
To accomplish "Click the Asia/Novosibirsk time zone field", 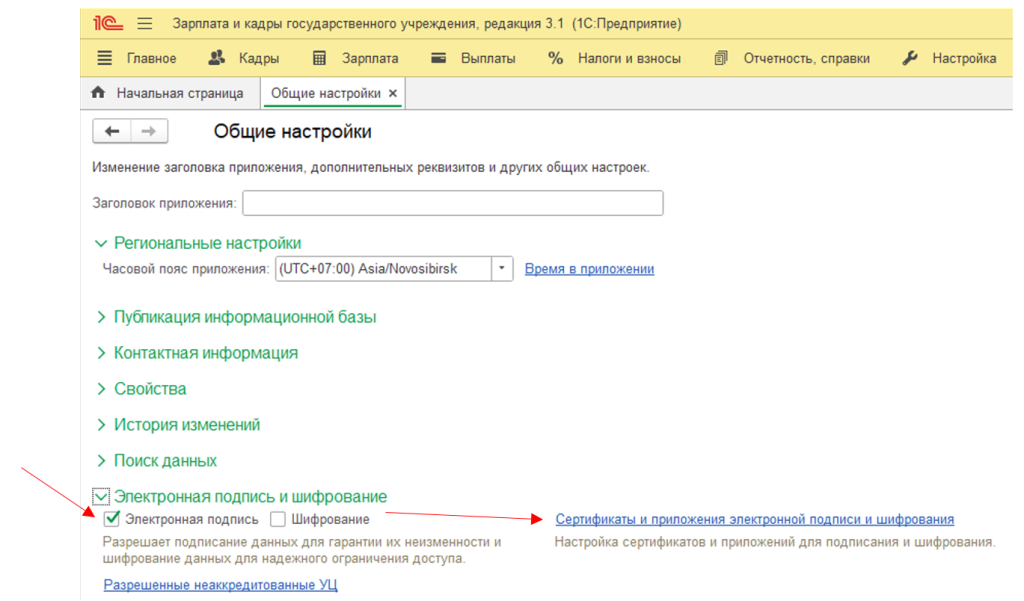I will (x=383, y=268).
